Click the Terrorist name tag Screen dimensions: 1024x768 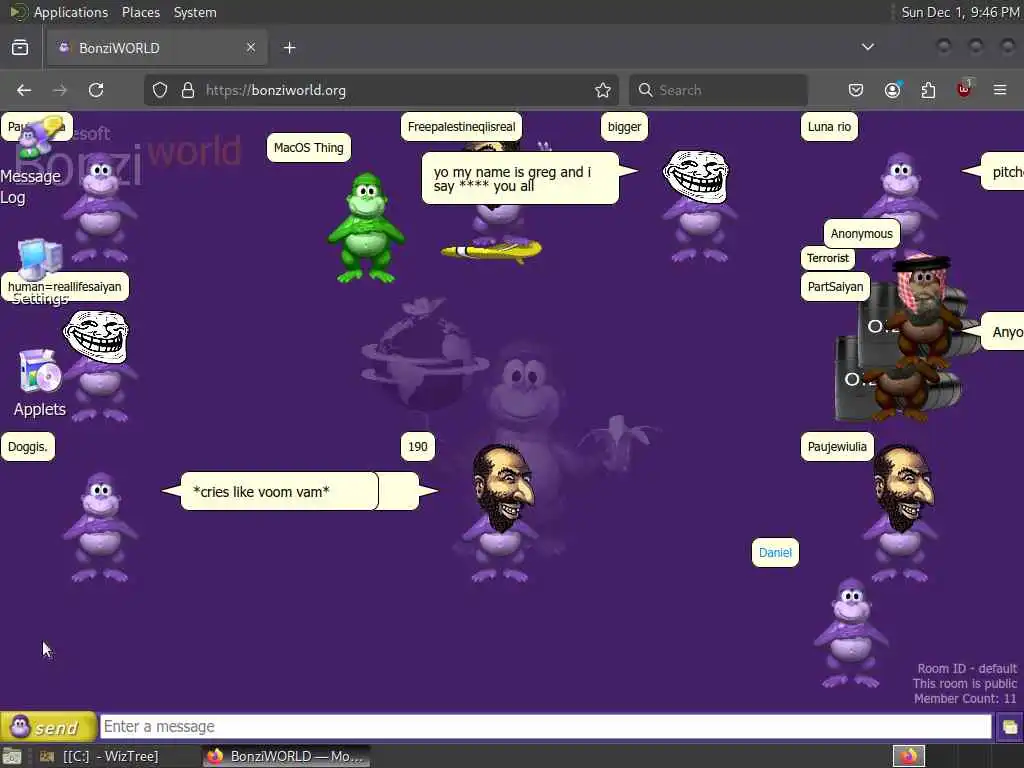click(x=827, y=258)
